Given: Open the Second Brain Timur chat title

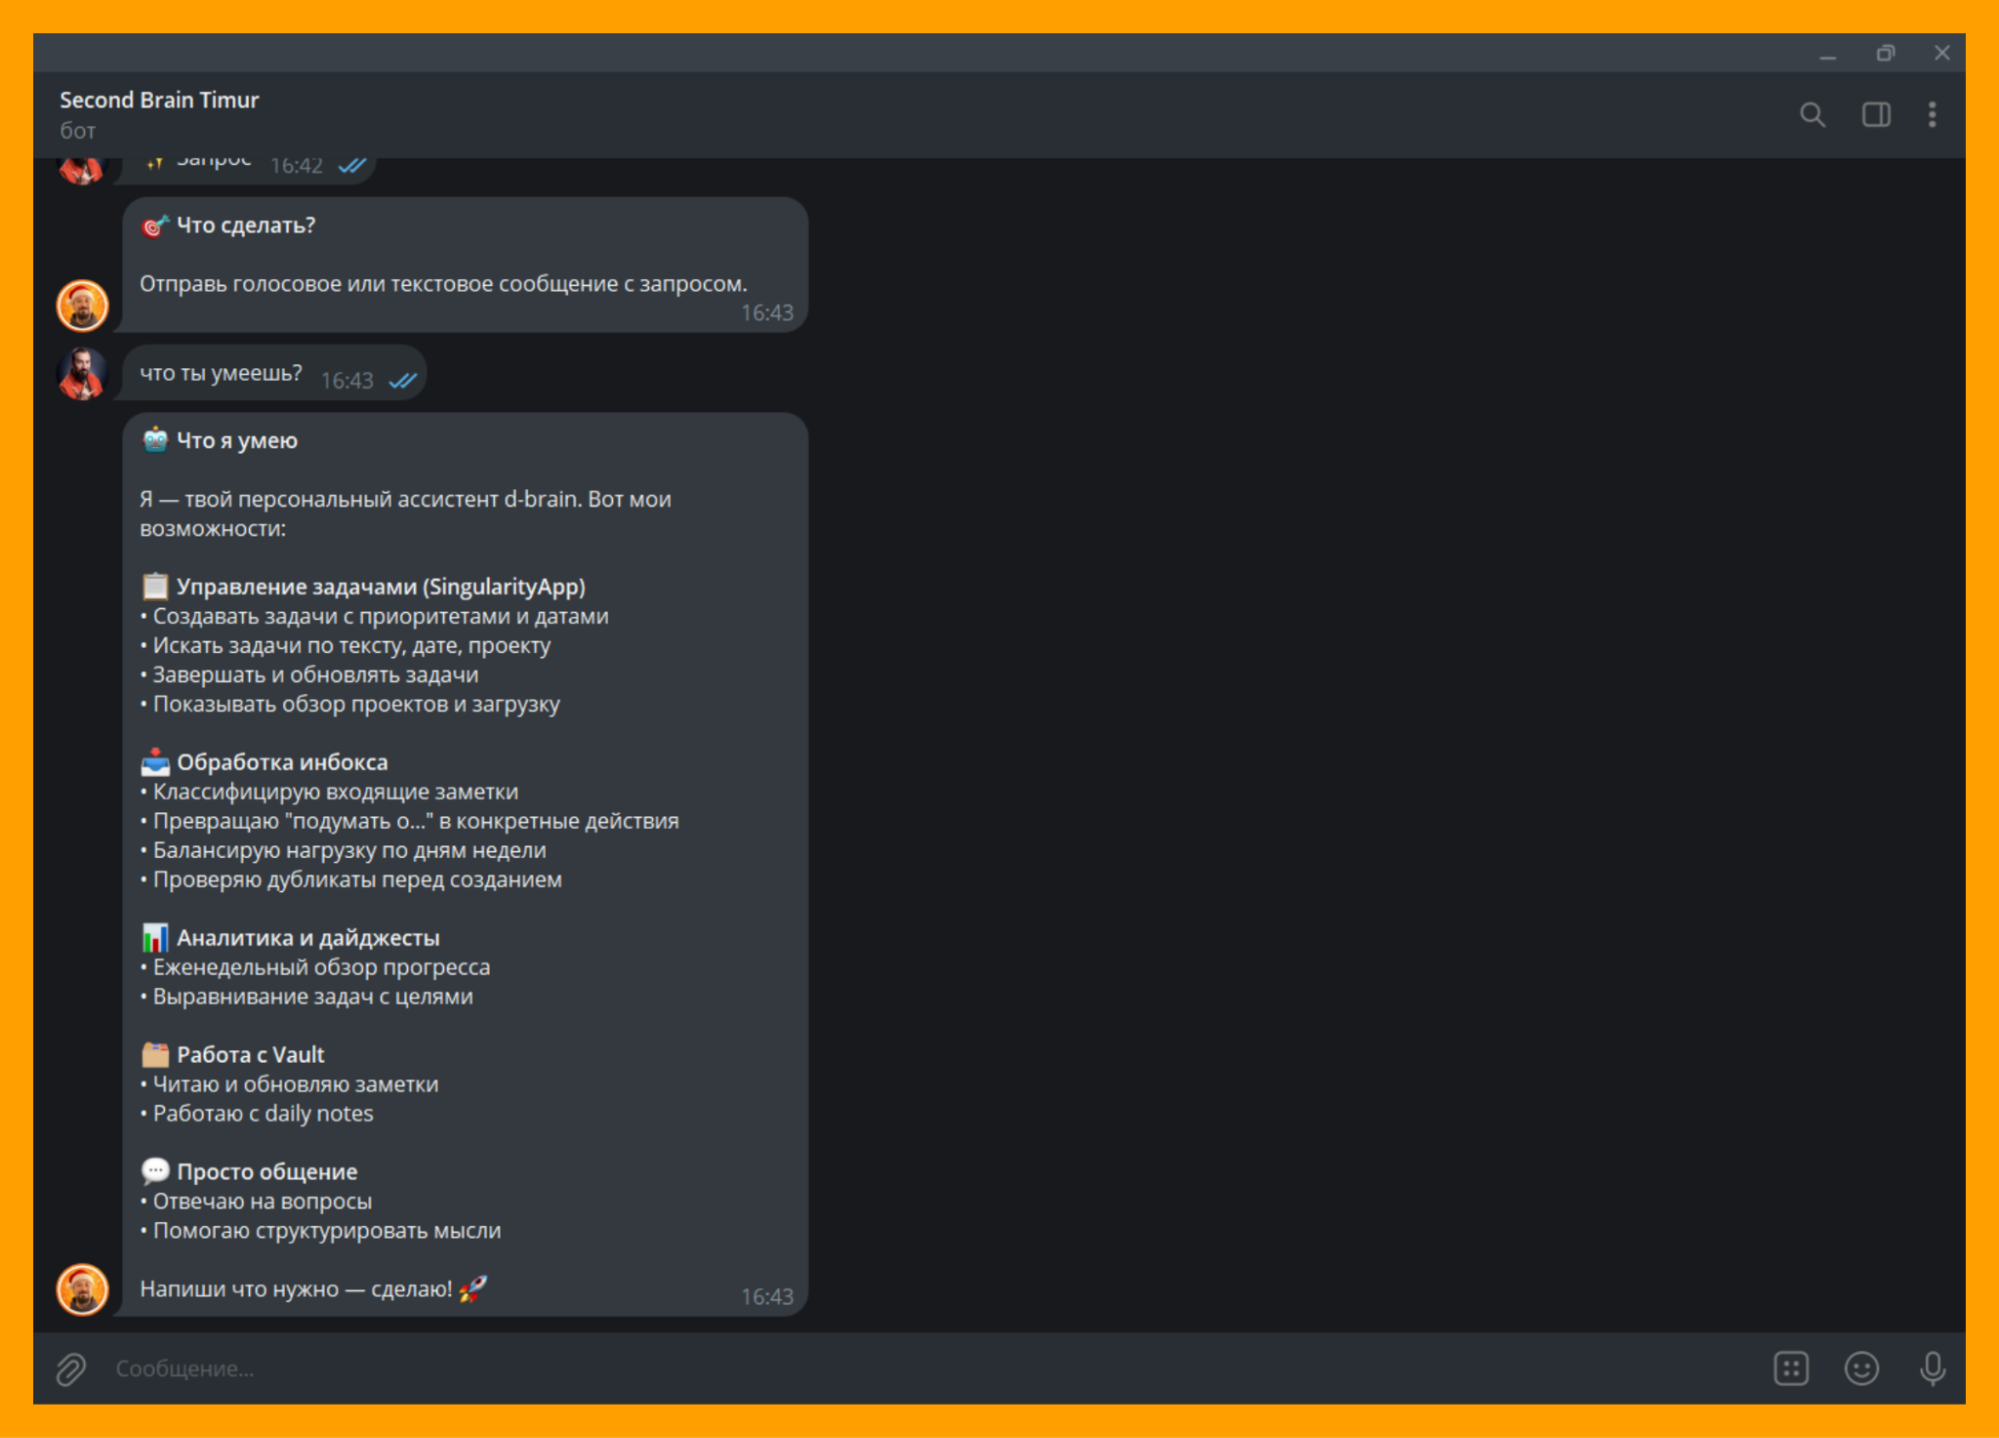Looking at the screenshot, I should pyautogui.click(x=159, y=100).
